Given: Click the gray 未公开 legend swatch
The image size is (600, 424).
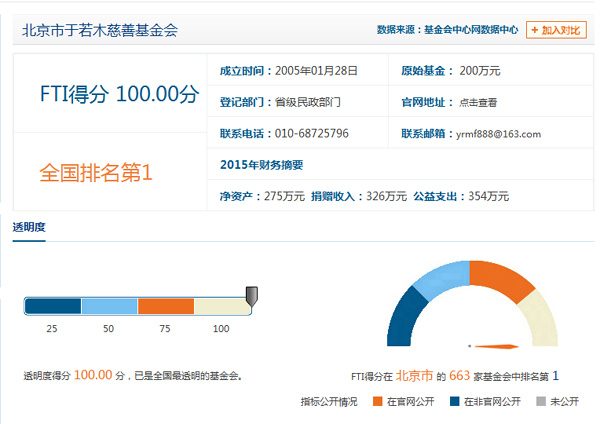Looking at the screenshot, I should (541, 401).
